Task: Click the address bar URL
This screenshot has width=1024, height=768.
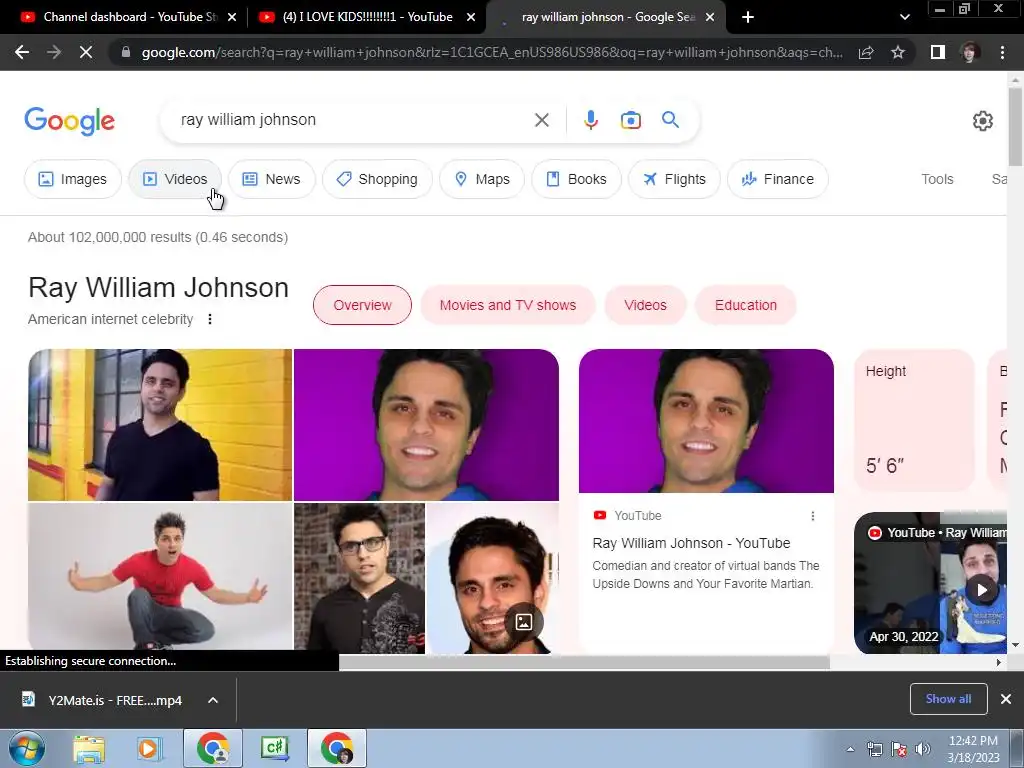Action: pos(491,52)
